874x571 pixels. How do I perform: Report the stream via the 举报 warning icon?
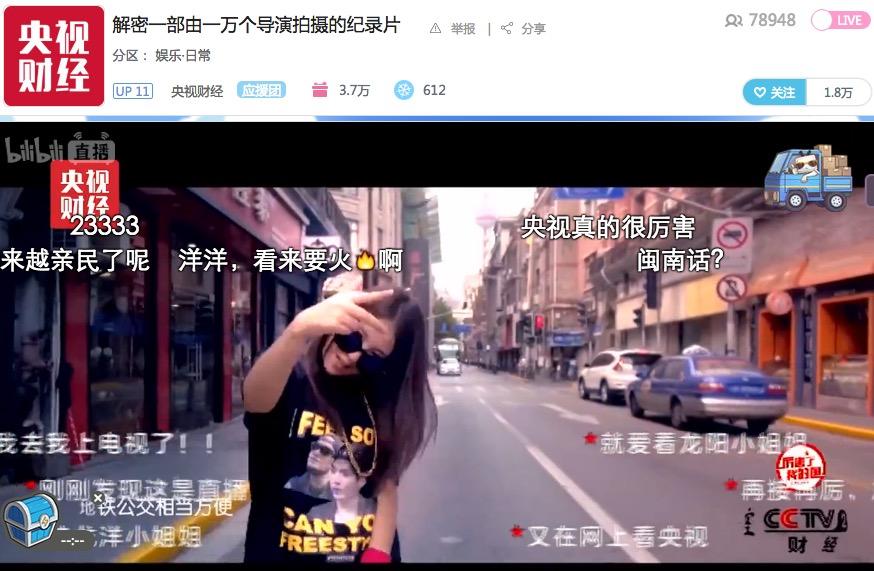pyautogui.click(x=436, y=29)
